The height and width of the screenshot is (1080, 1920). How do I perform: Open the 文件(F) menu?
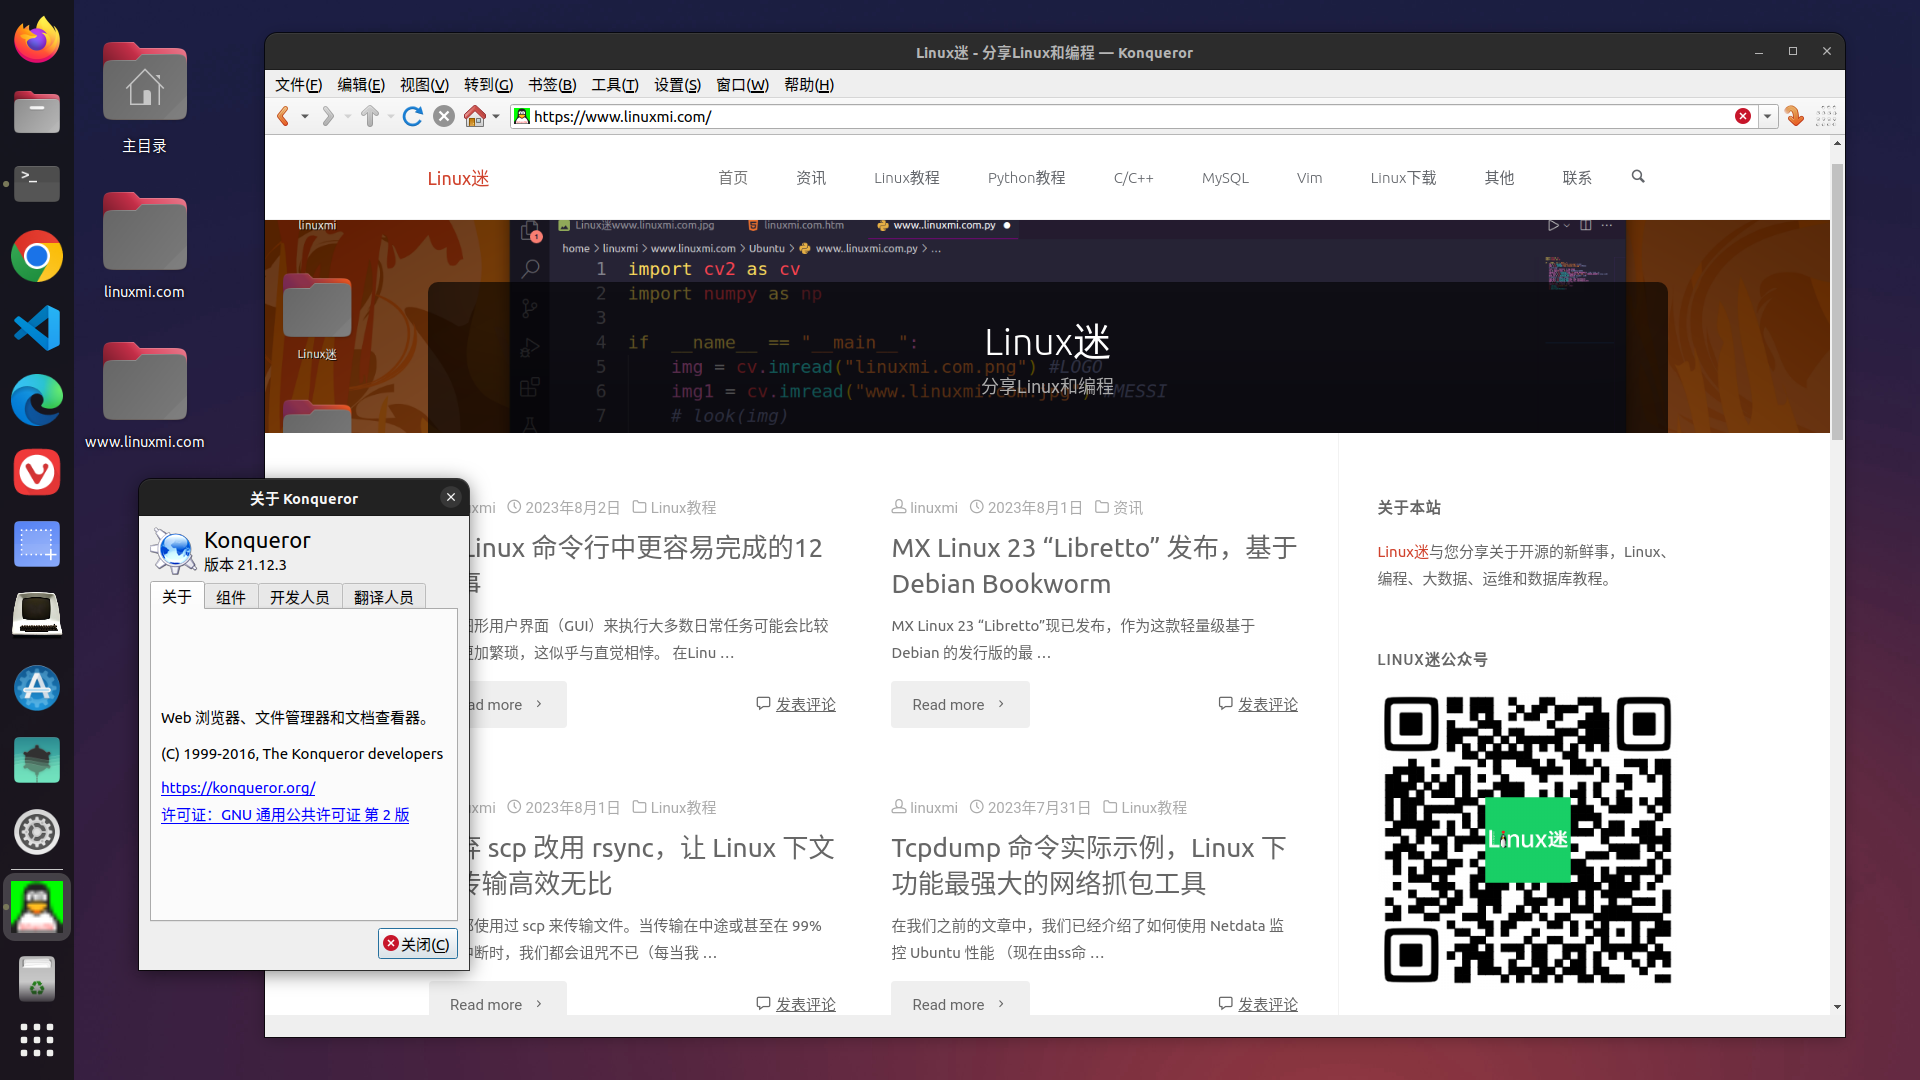[298, 85]
